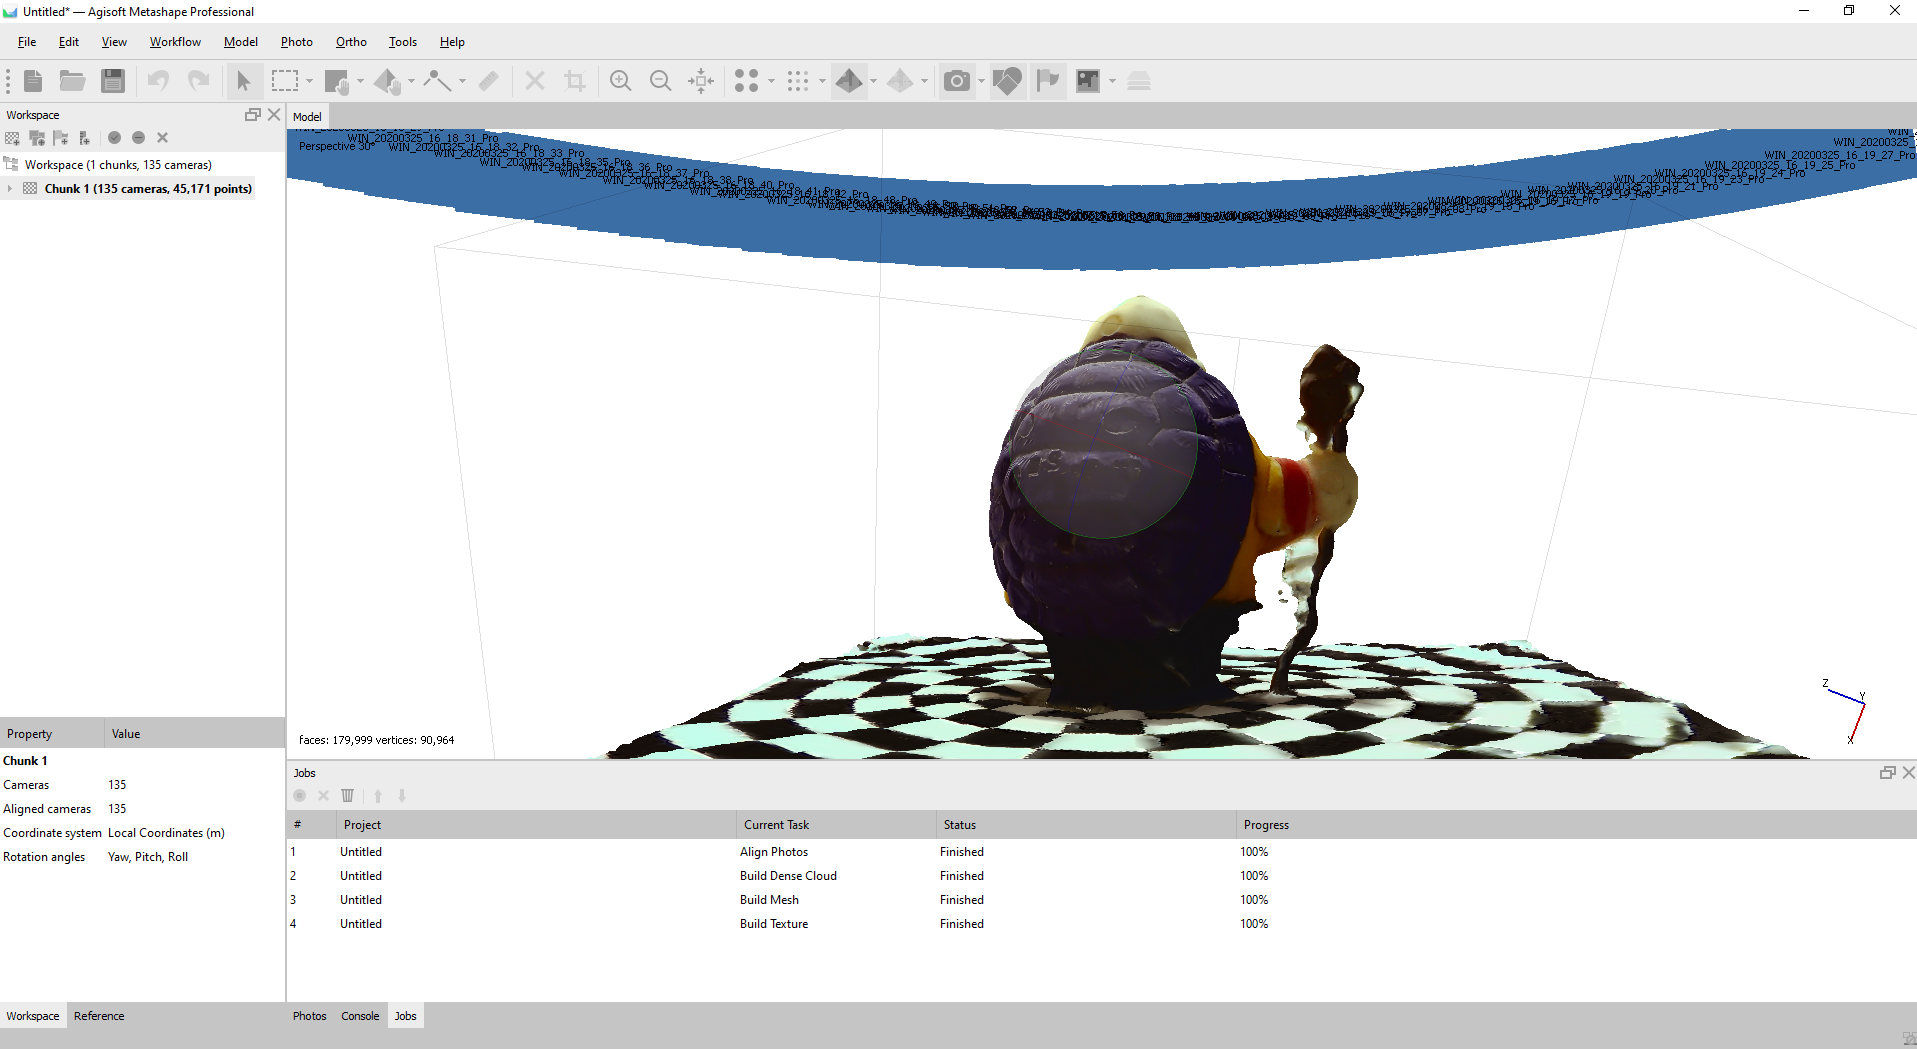
Task: Enable items with the Workspace checkmark icon
Action: [x=114, y=138]
